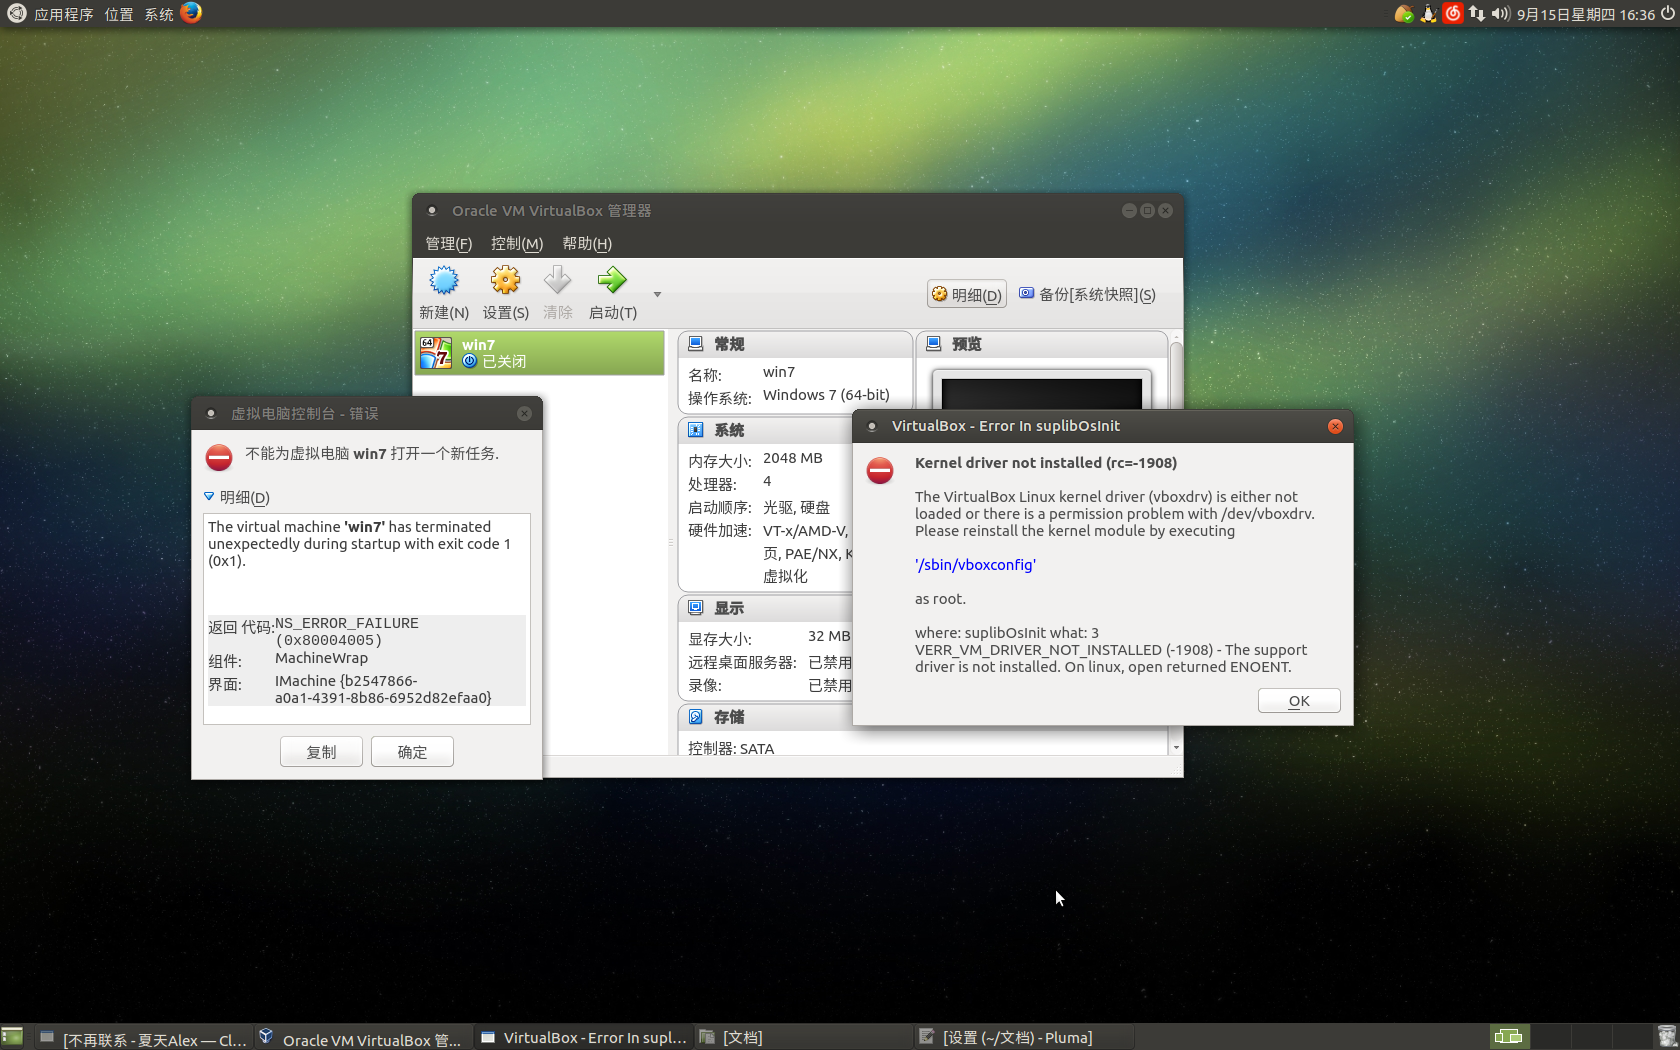Switch to [文档] taskbar window
The width and height of the screenshot is (1680, 1050).
[803, 1038]
